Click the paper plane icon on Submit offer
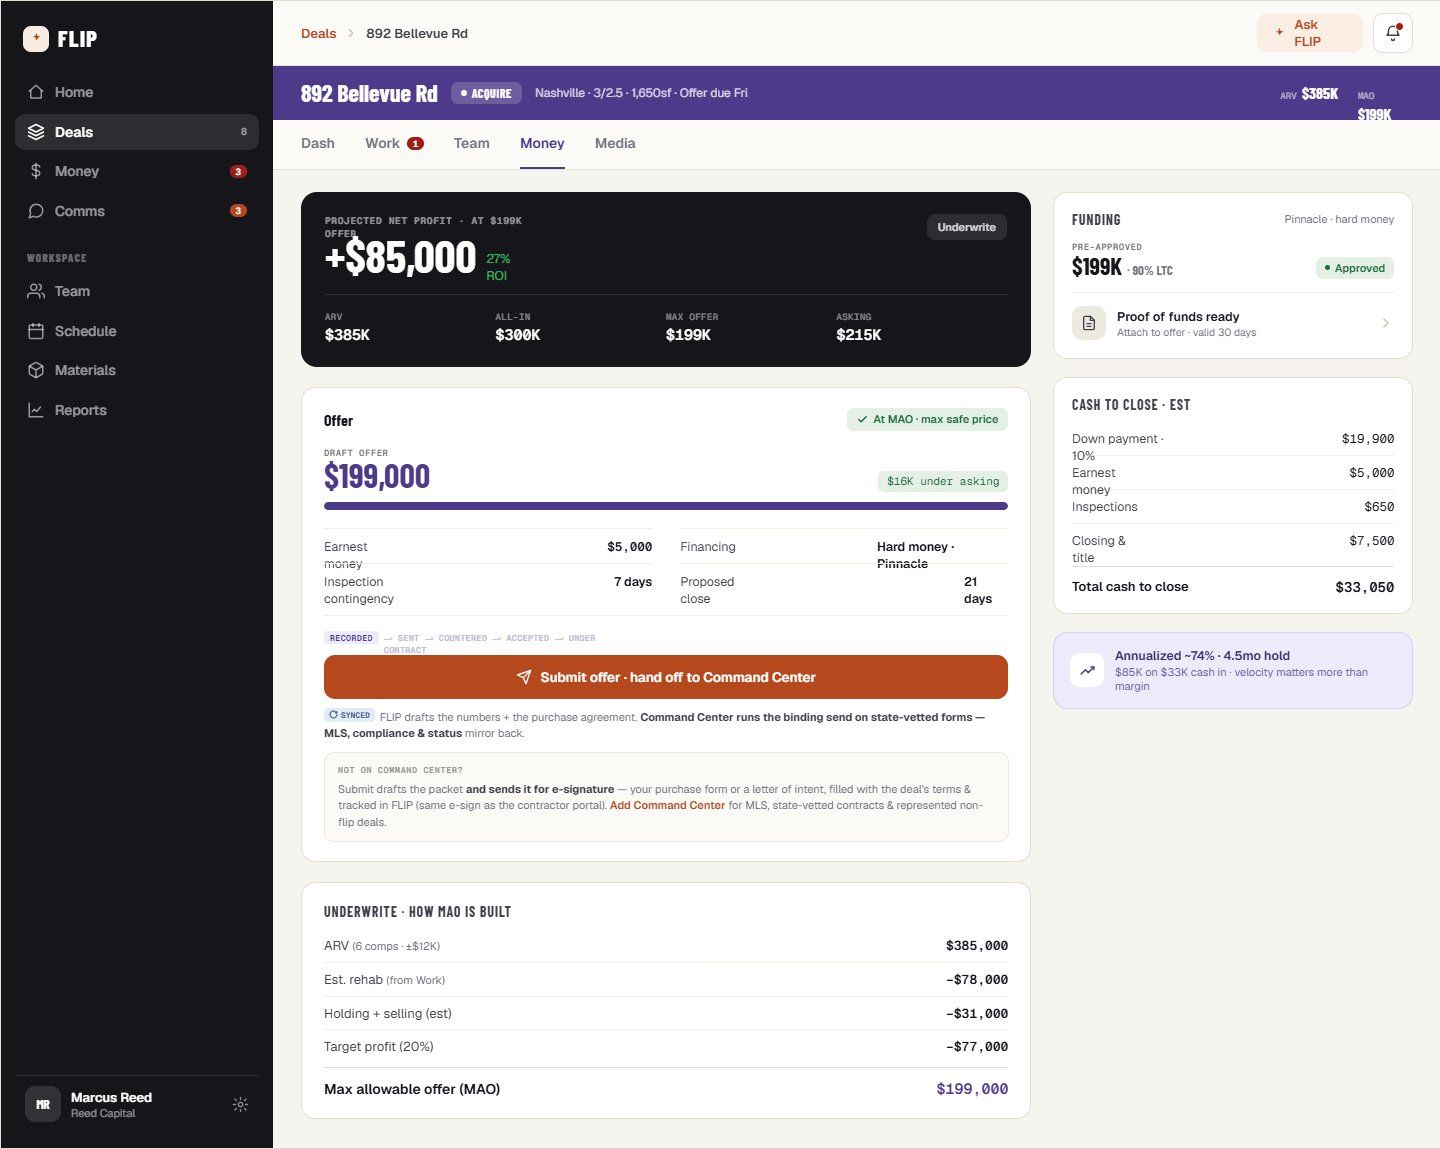Screen dimensions: 1440x1149 click(x=524, y=677)
